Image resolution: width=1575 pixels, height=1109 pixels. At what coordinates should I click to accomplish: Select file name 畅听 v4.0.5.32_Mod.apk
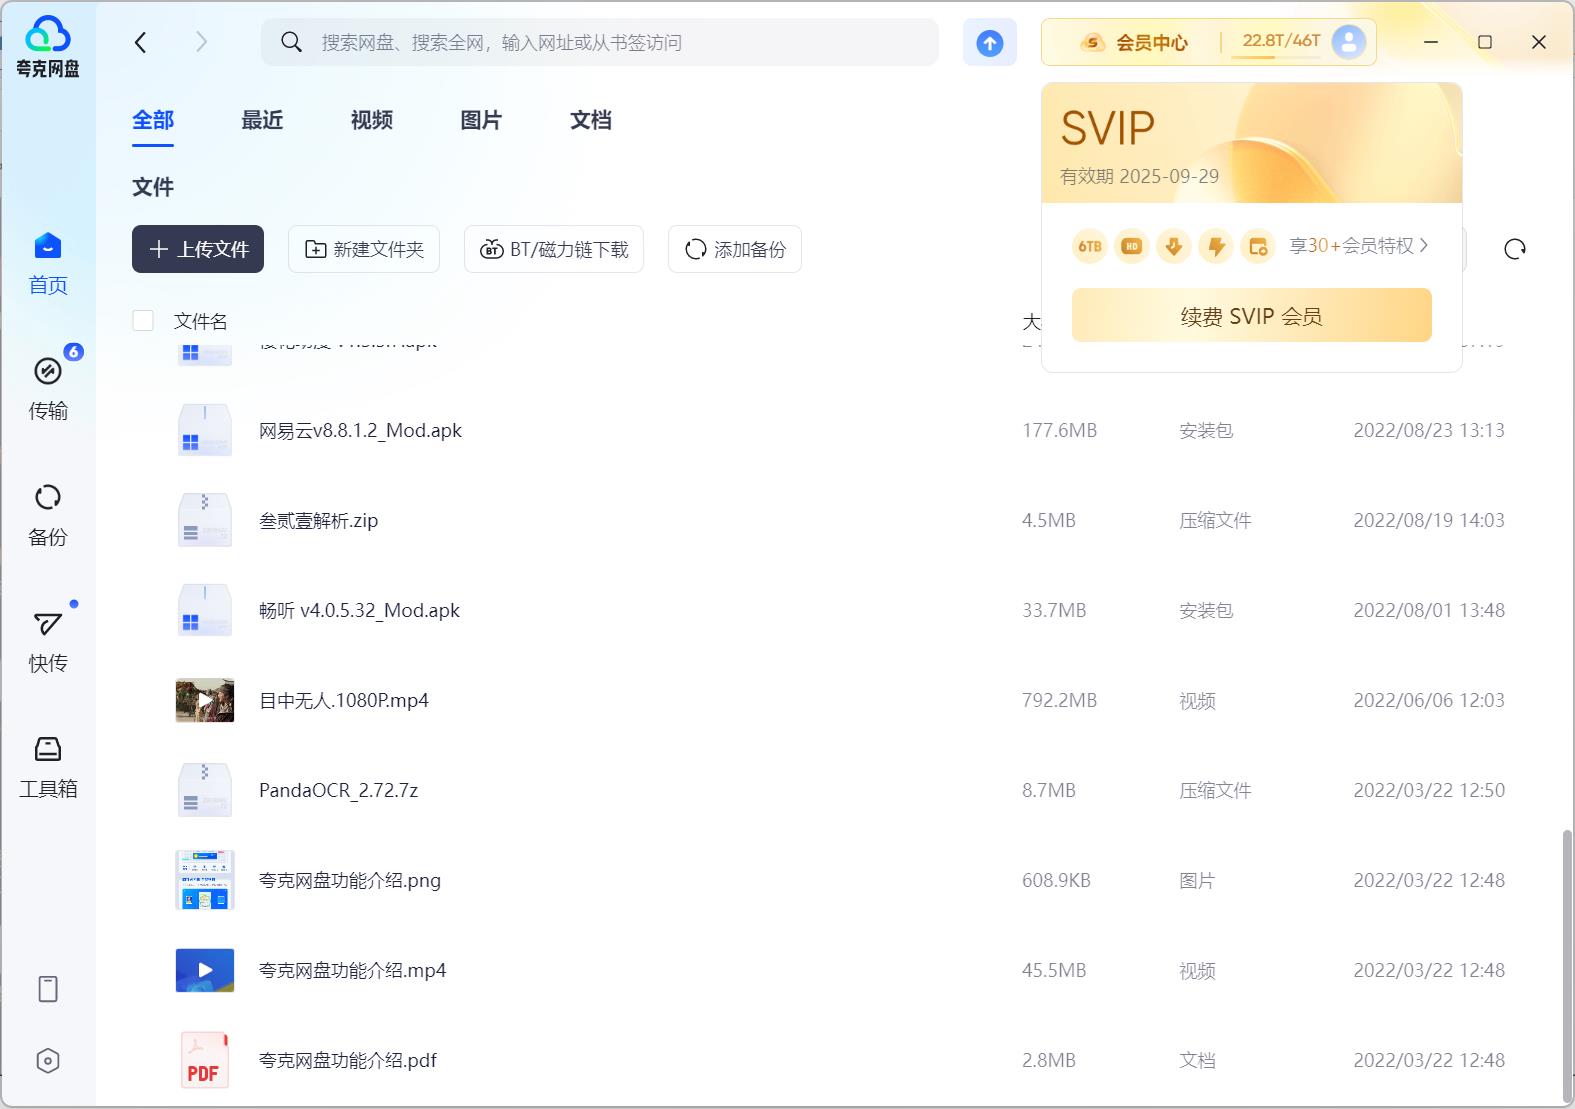pos(359,610)
